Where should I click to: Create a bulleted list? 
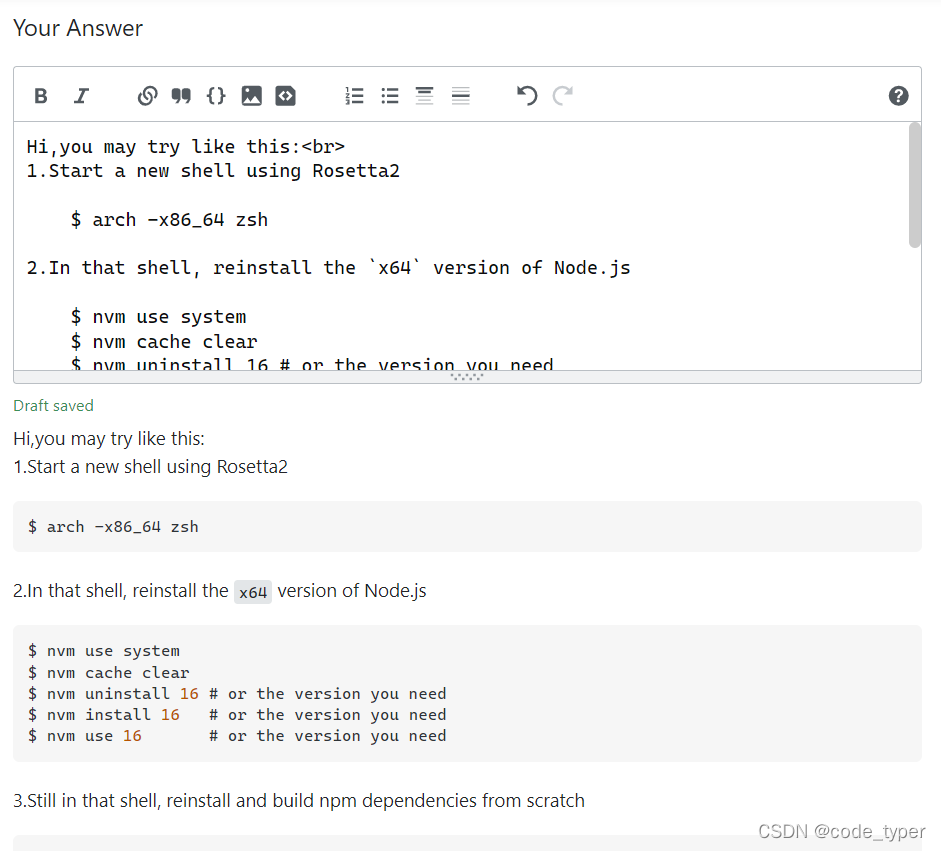(x=389, y=96)
